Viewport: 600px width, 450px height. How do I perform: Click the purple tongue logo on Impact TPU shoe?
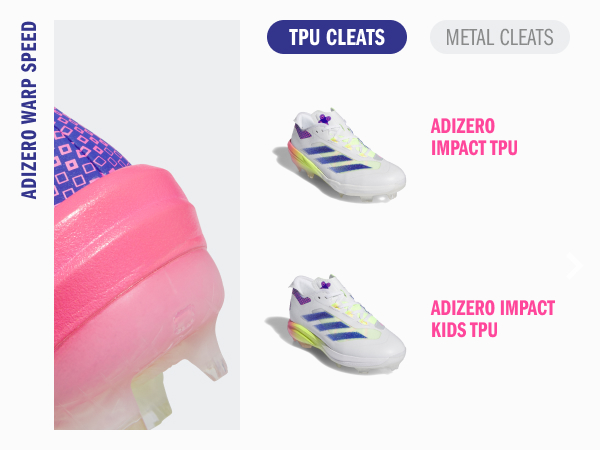(x=324, y=119)
